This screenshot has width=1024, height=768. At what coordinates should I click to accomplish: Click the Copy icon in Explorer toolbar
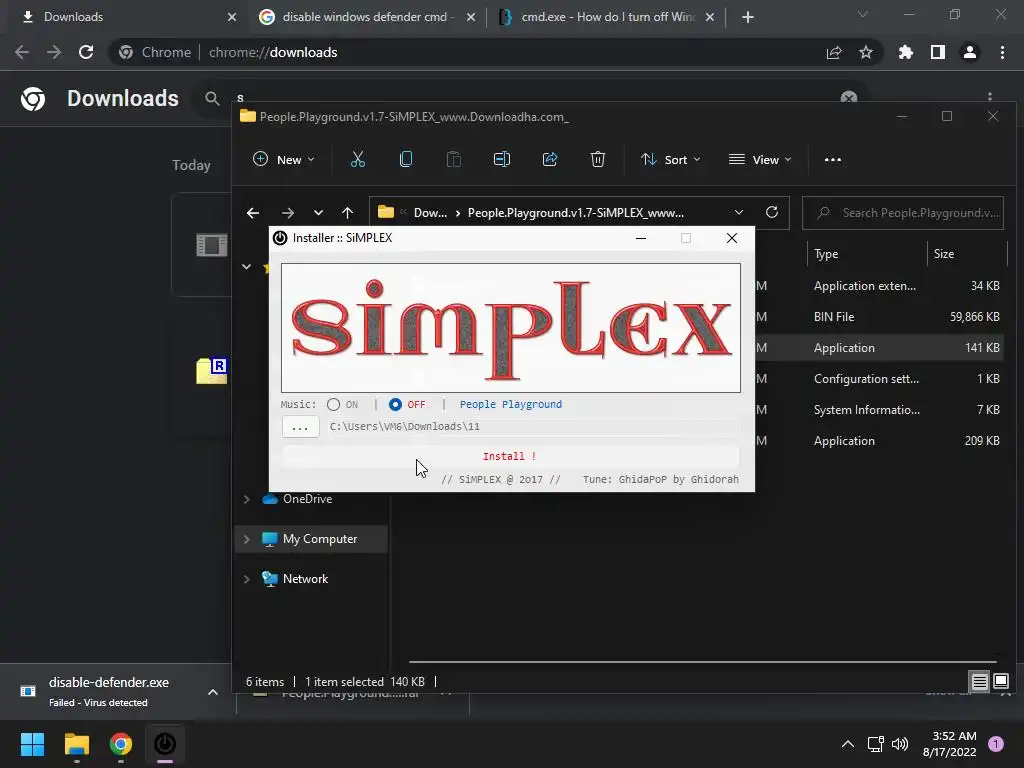point(406,159)
